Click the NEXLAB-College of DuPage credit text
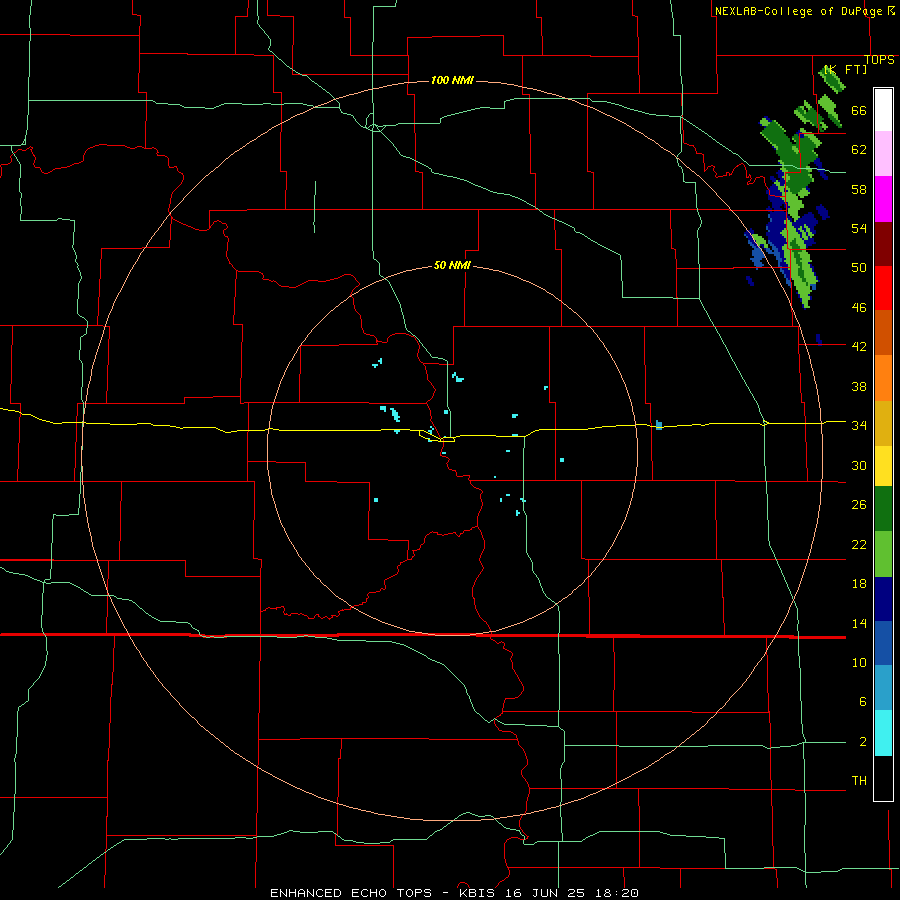The image size is (900, 900). click(798, 11)
